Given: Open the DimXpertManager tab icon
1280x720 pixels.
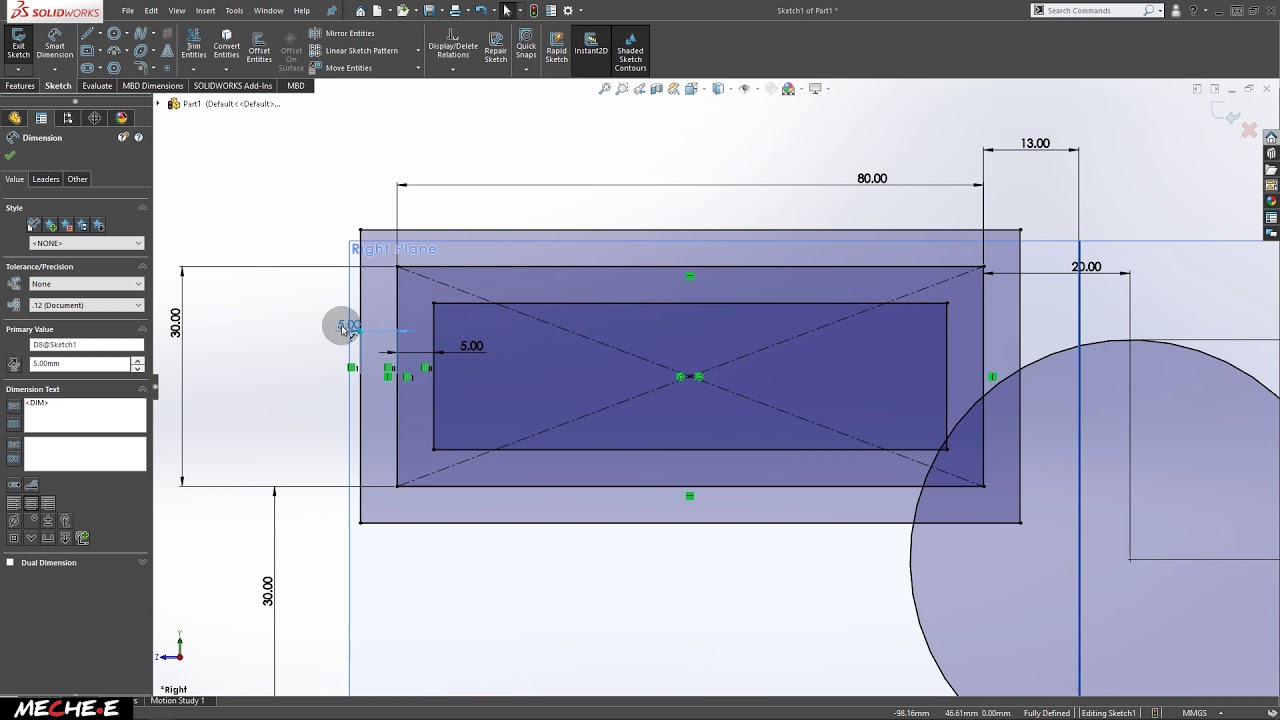Looking at the screenshot, I should click(95, 118).
